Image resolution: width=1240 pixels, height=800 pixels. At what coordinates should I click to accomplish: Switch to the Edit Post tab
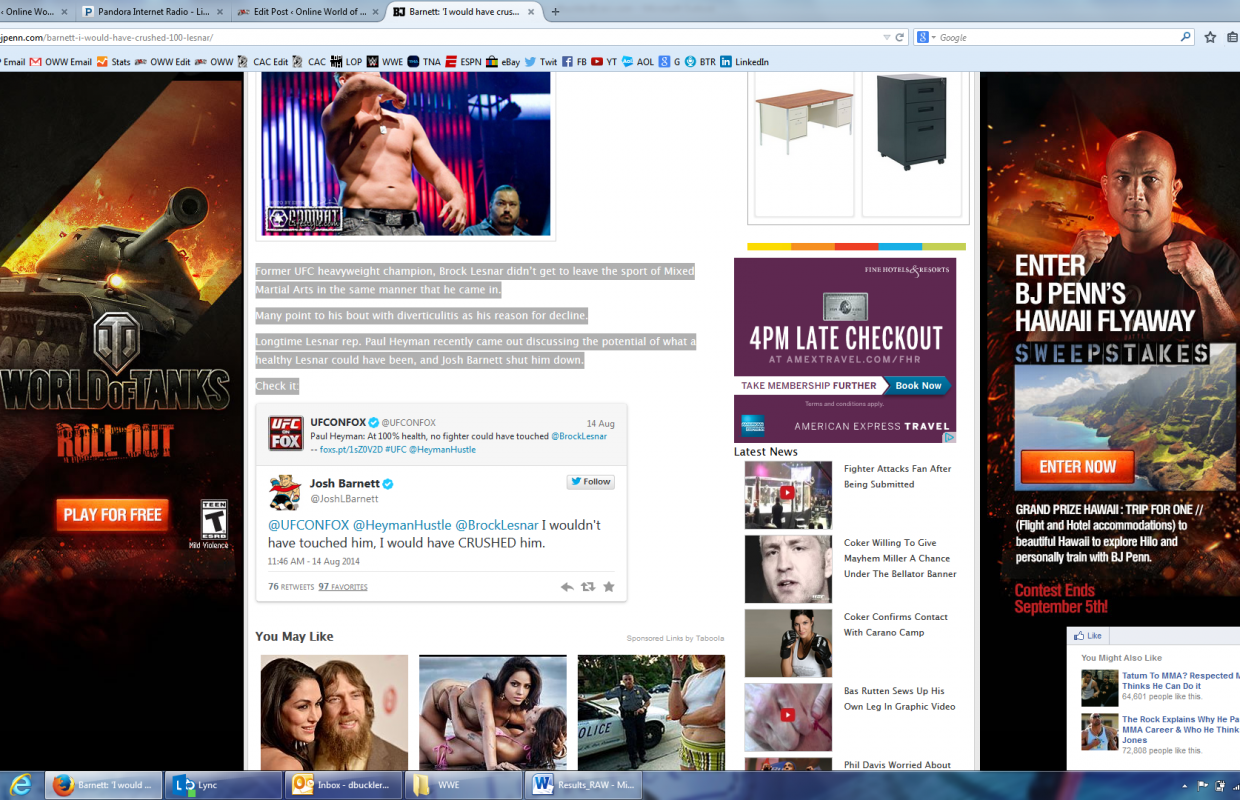(x=305, y=12)
